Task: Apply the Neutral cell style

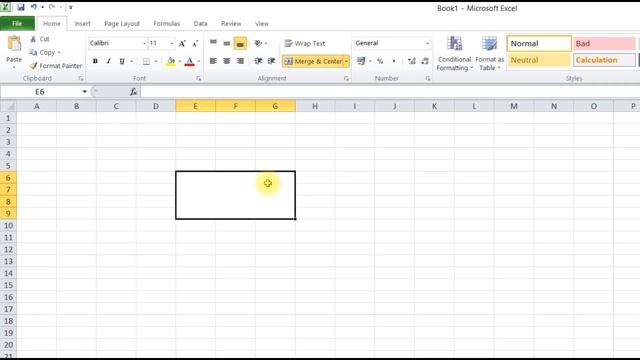Action: [539, 60]
